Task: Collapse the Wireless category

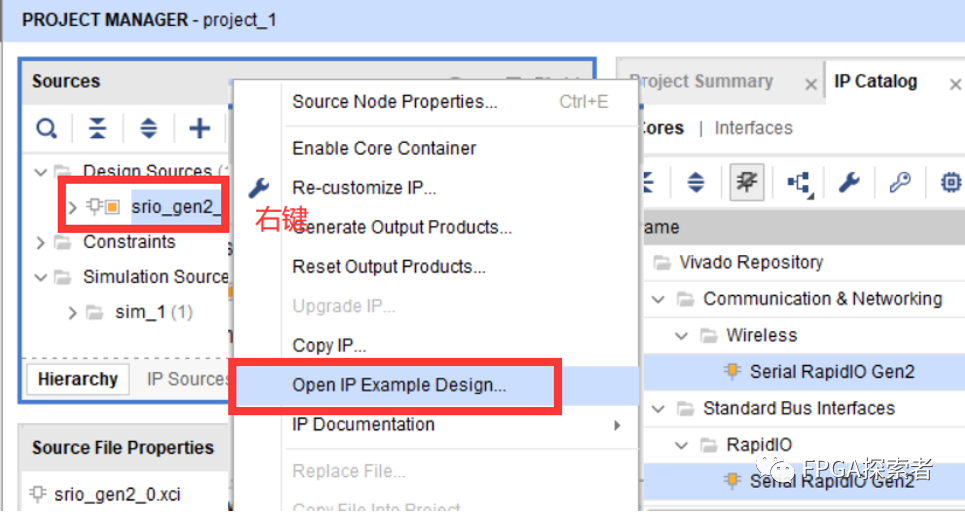Action: point(681,336)
